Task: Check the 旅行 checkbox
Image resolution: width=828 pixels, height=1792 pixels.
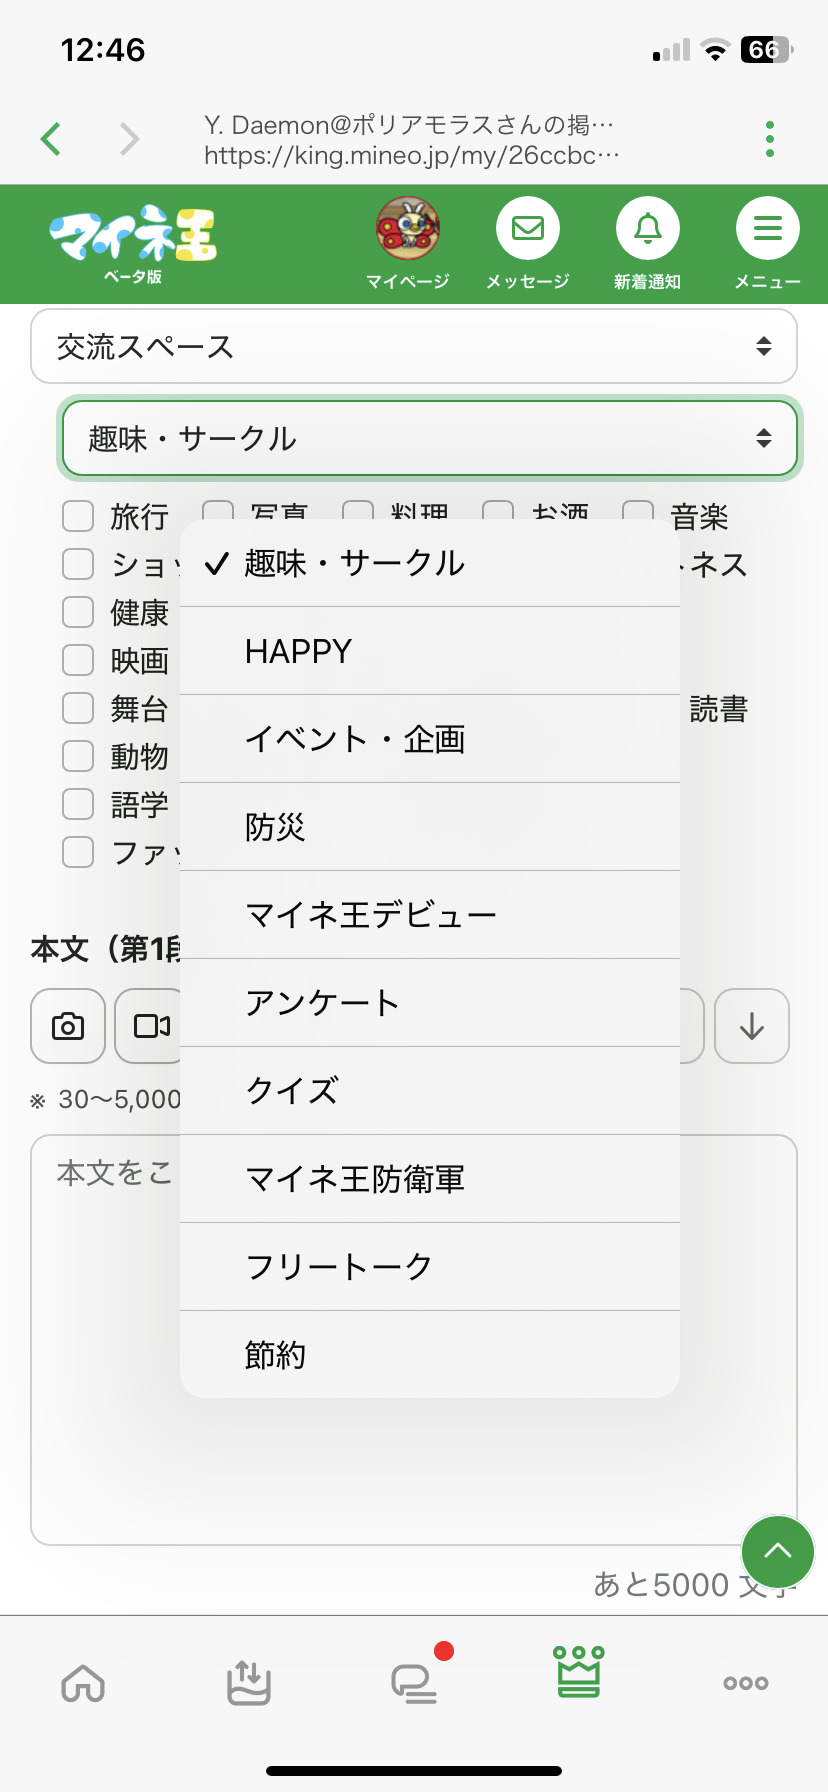Action: tap(78, 516)
